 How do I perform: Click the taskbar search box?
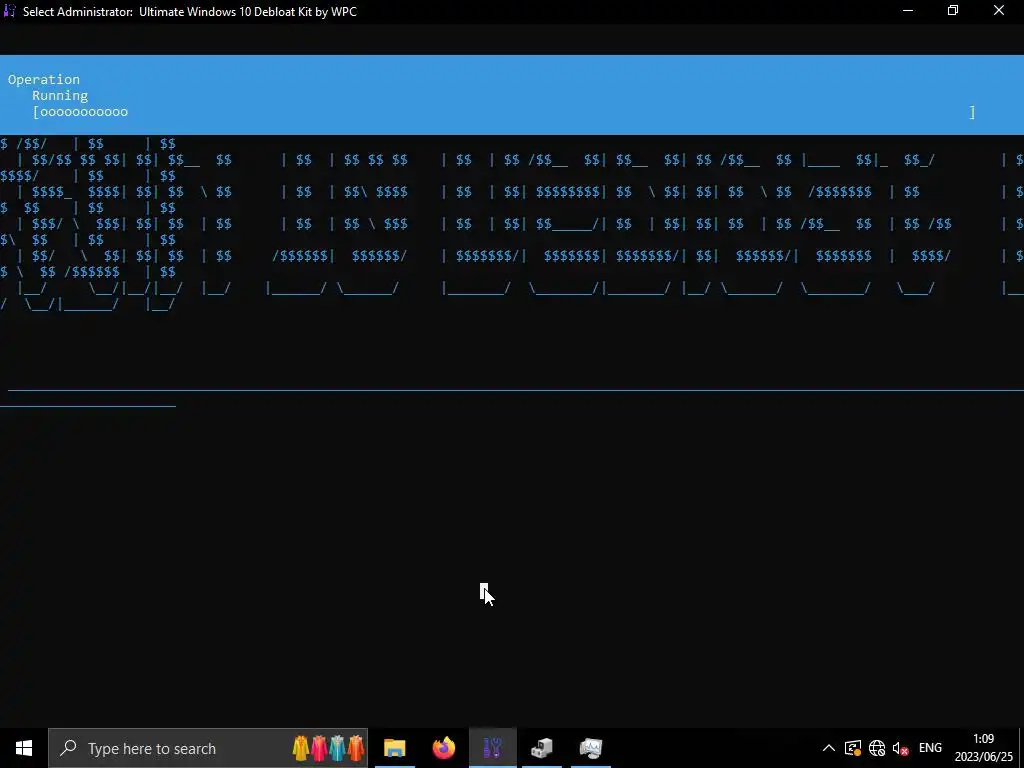click(x=208, y=748)
